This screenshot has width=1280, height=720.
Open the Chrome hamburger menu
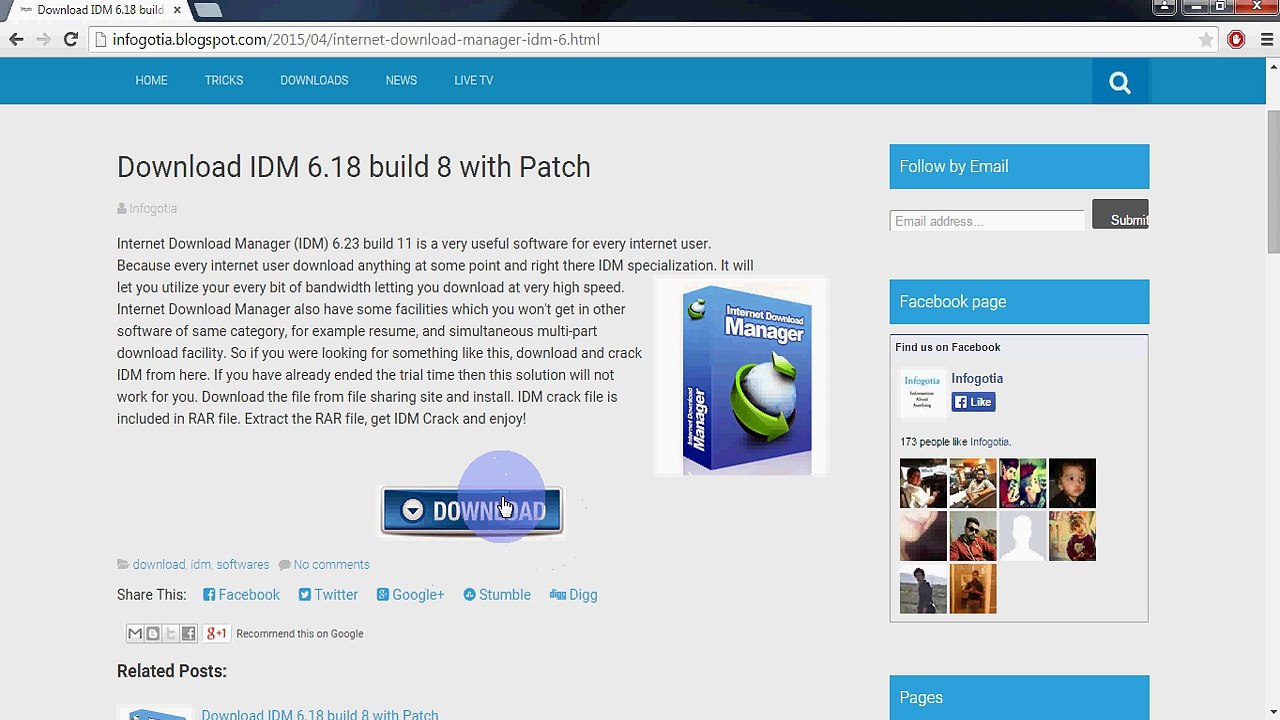tap(1265, 40)
